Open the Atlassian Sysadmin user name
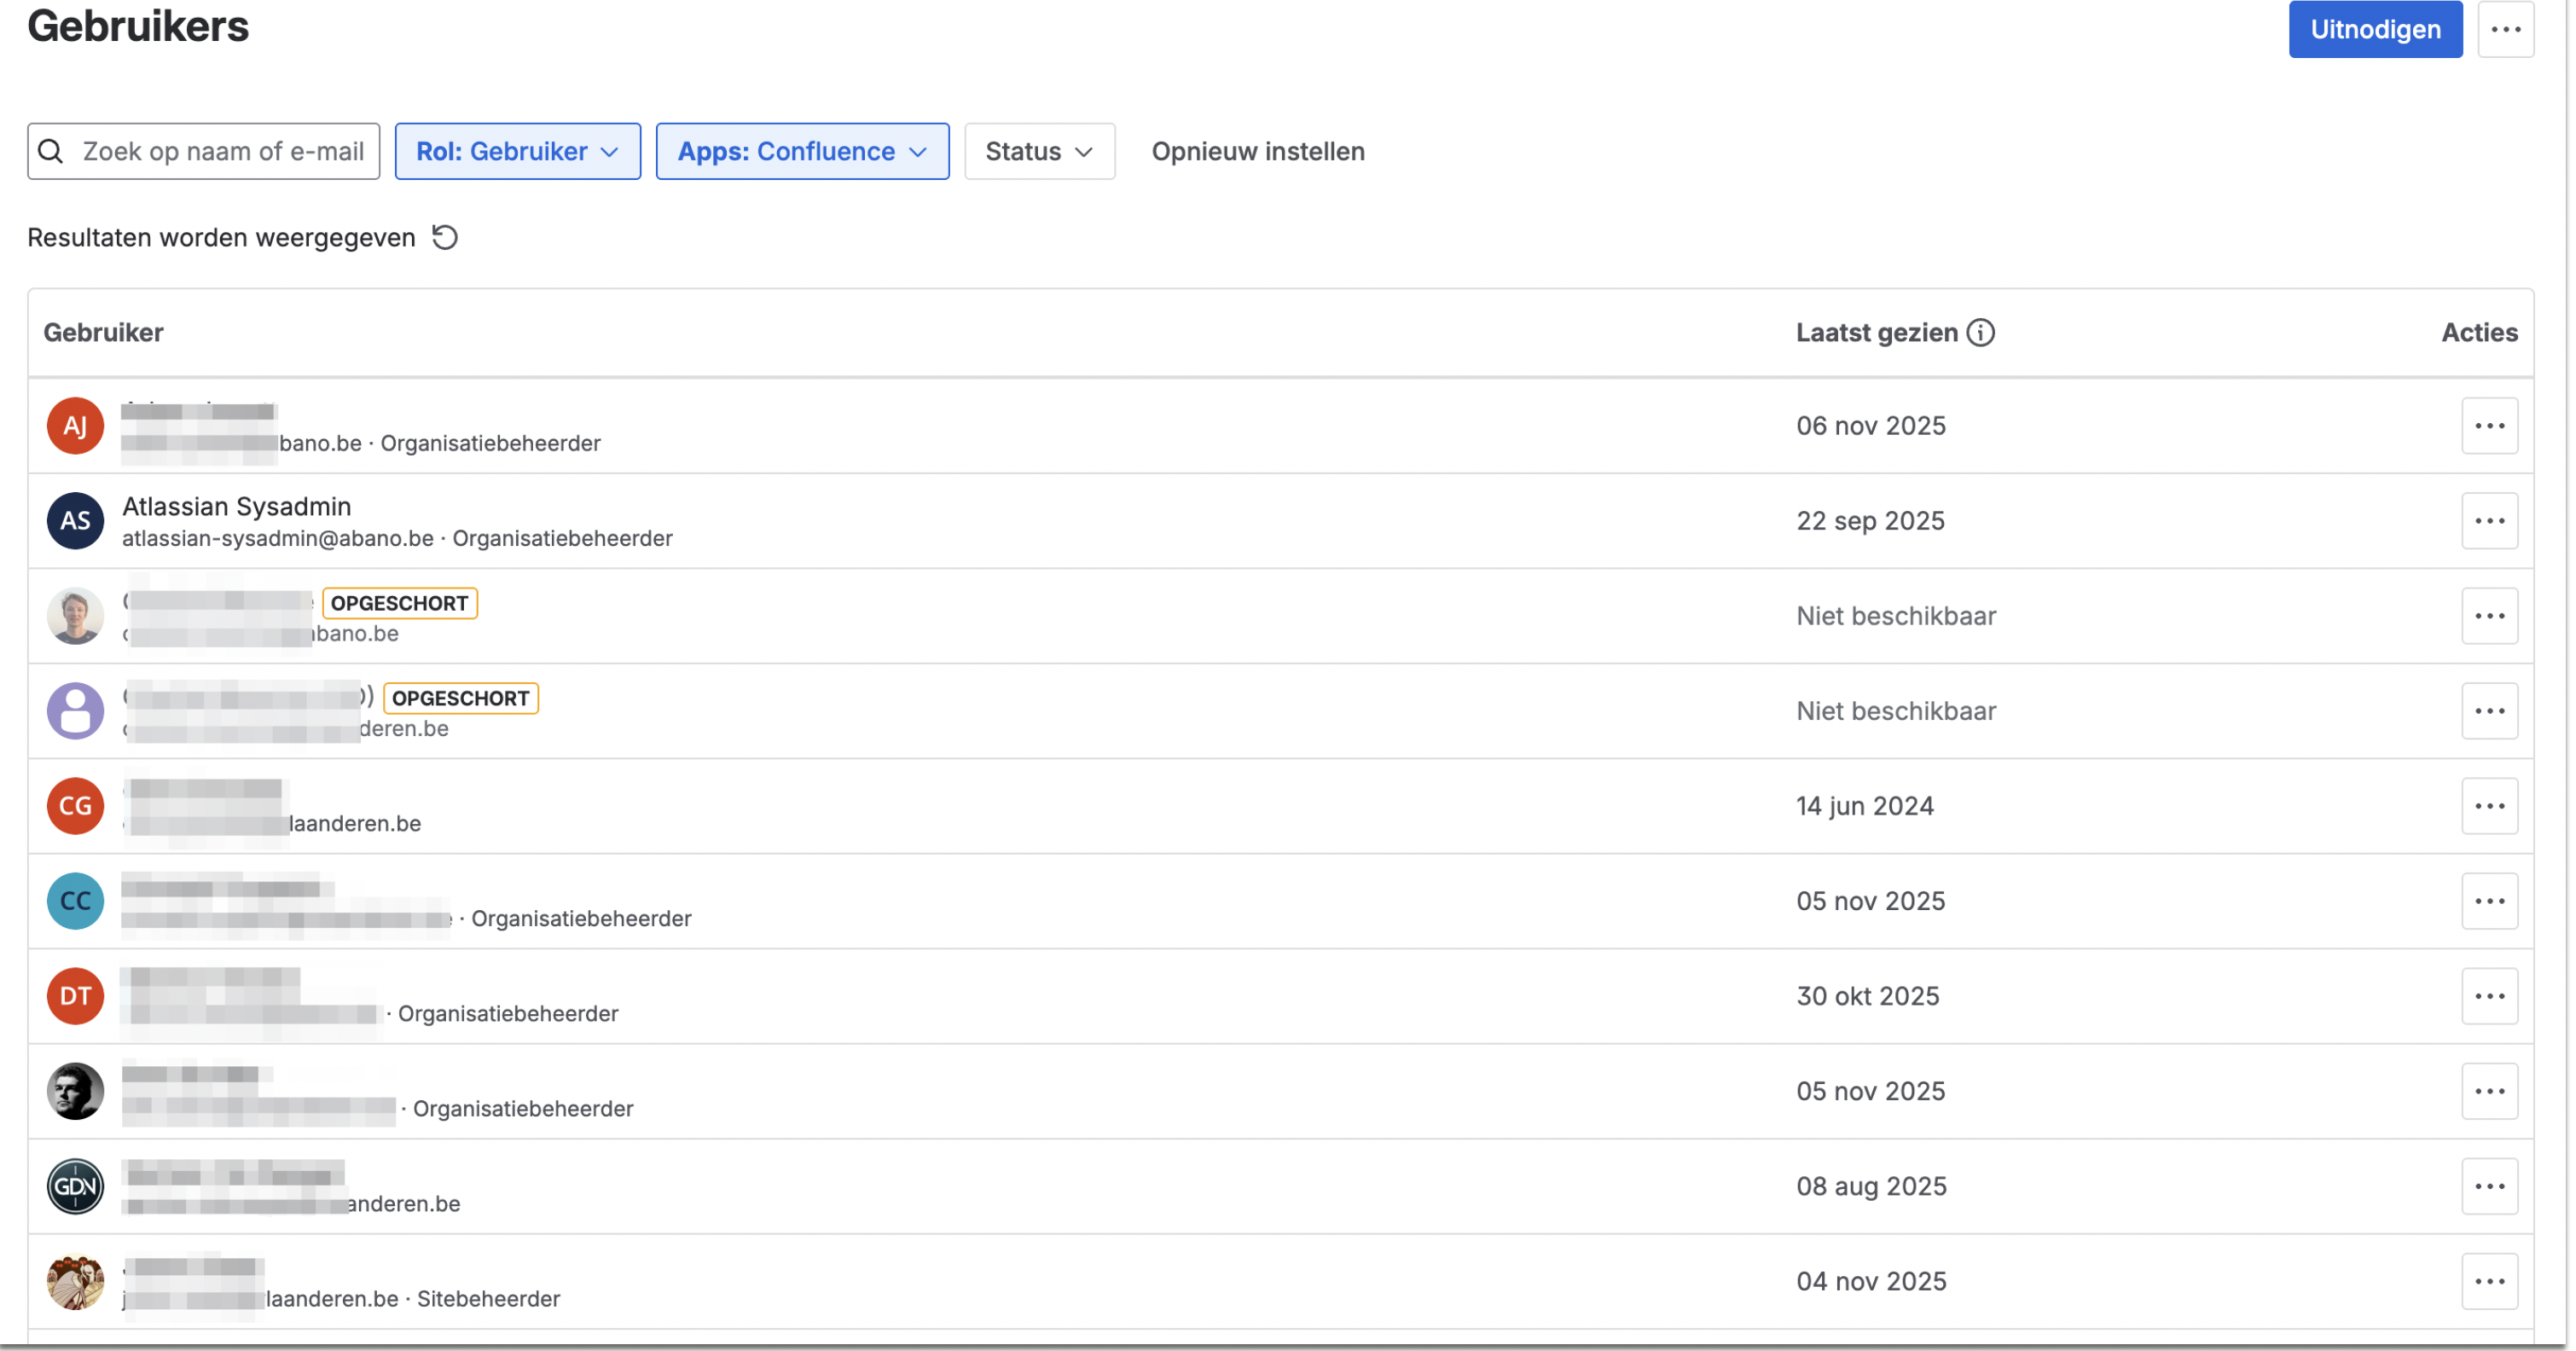This screenshot has height=1351, width=2576. (x=237, y=506)
